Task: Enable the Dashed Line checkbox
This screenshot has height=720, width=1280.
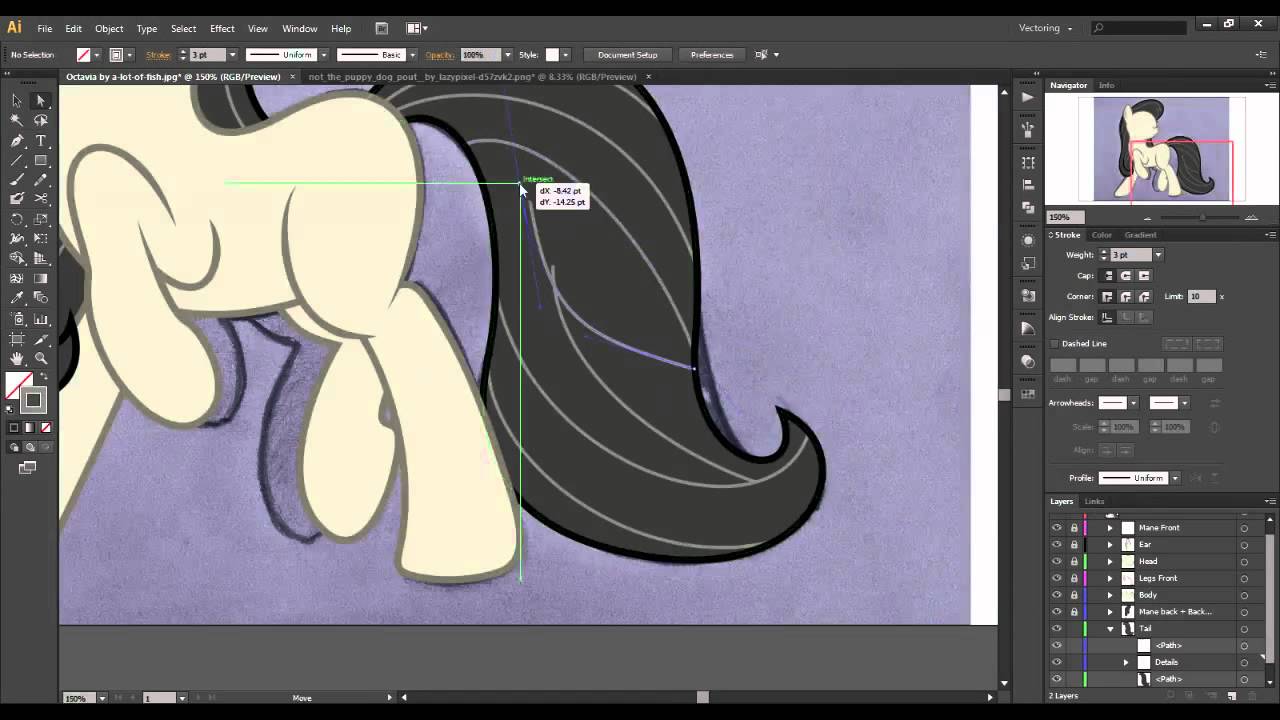Action: click(x=1054, y=343)
